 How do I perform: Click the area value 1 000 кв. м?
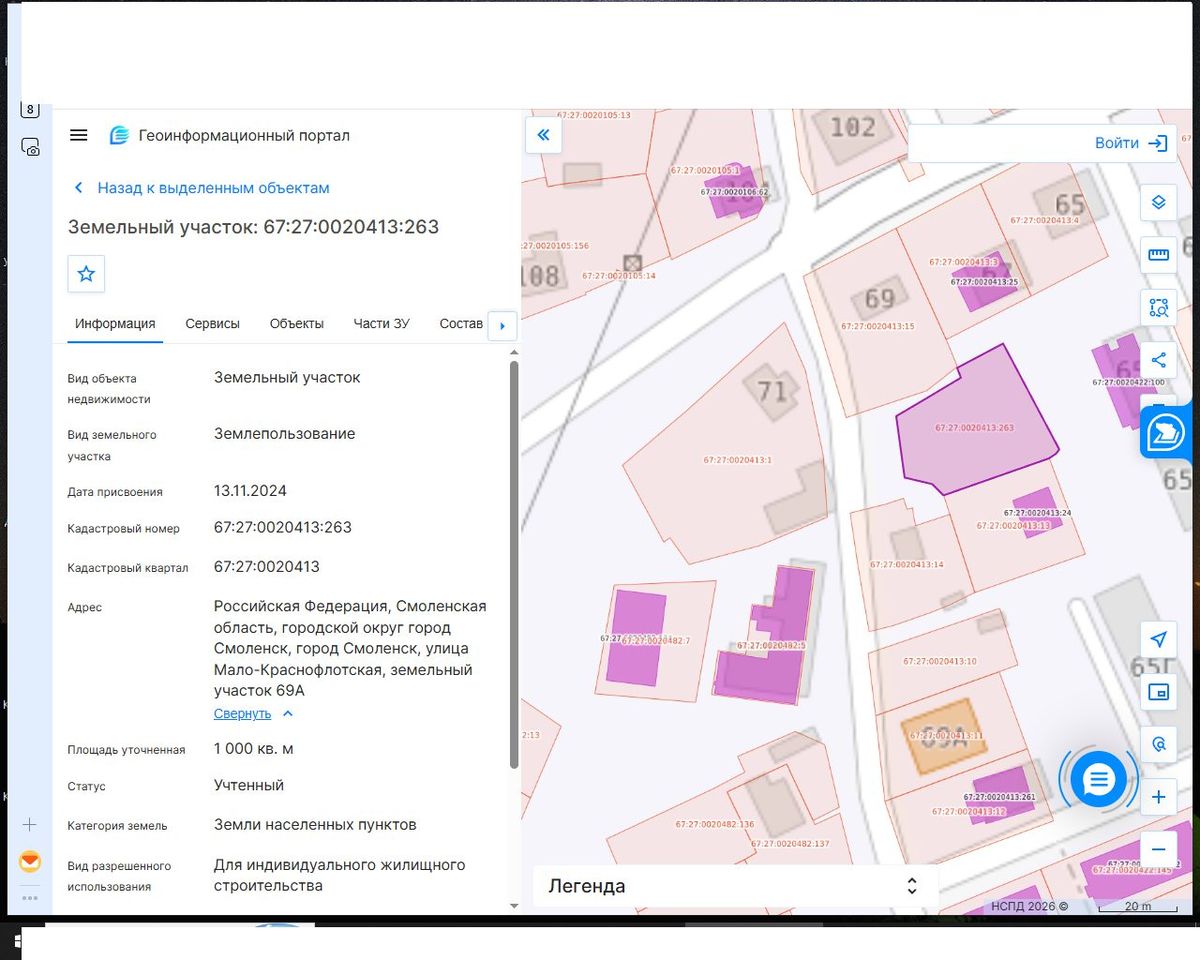(x=254, y=749)
